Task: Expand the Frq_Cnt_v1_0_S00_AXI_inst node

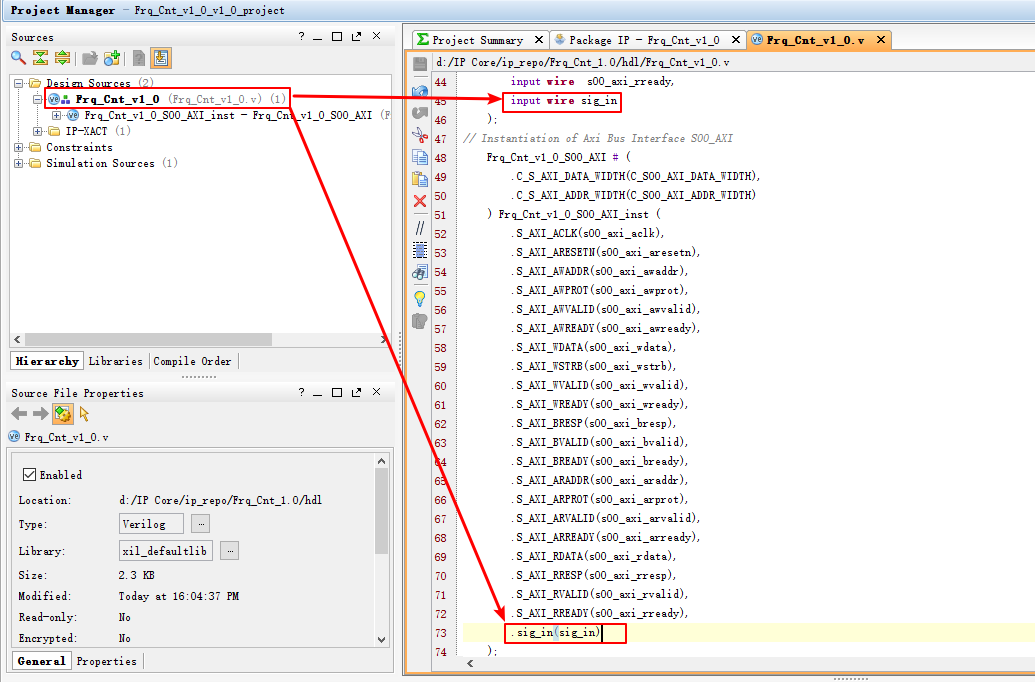Action: coord(57,116)
